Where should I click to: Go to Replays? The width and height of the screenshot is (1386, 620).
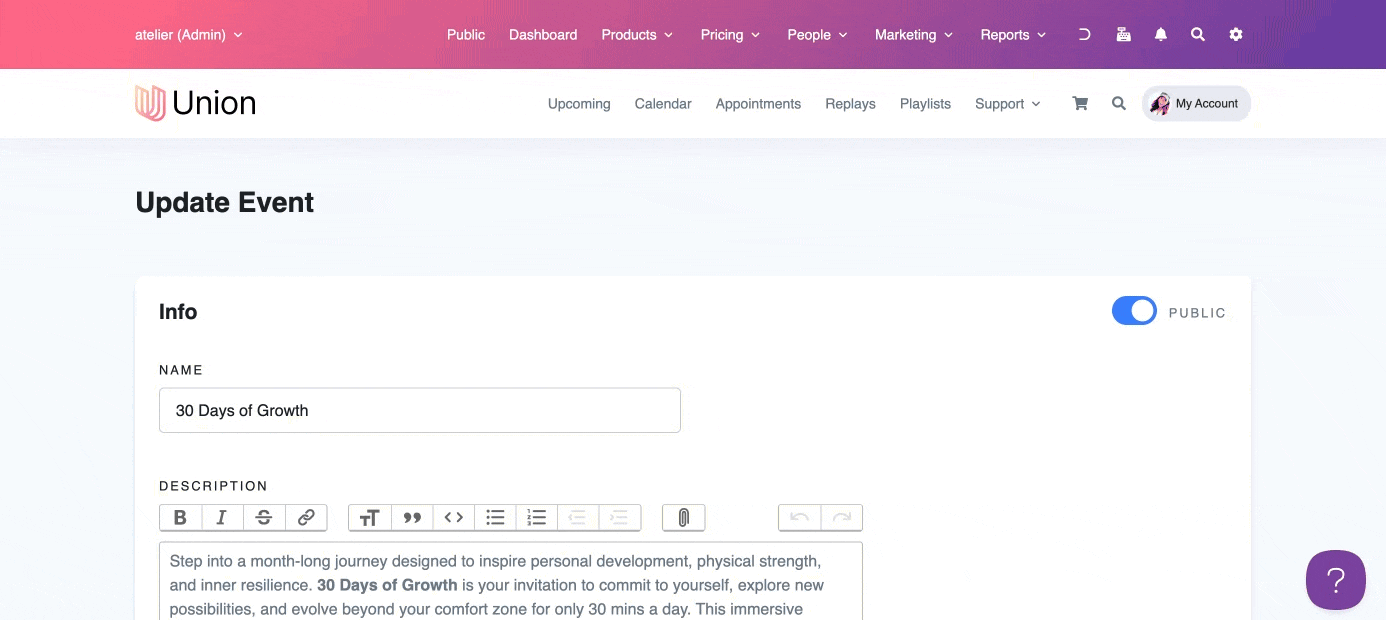(x=850, y=103)
